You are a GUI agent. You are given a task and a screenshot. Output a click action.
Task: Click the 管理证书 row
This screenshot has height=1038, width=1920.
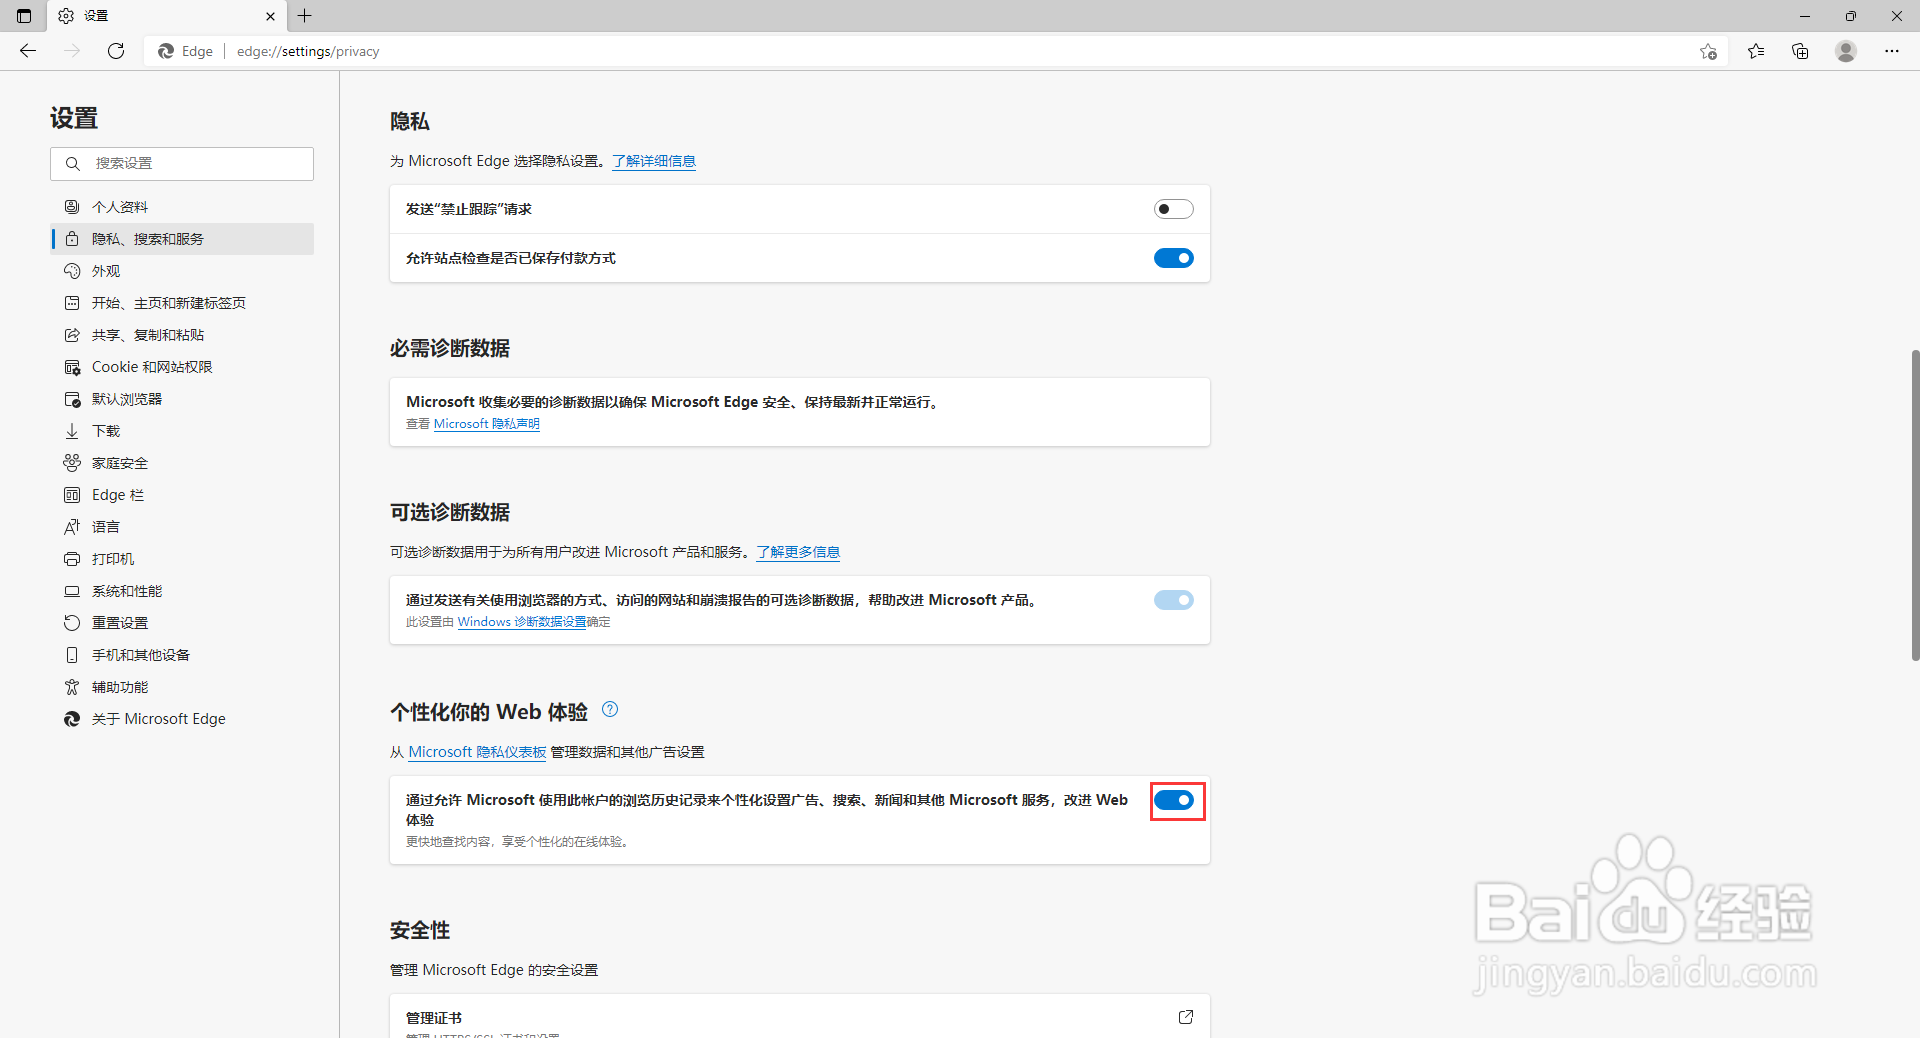(x=800, y=1016)
